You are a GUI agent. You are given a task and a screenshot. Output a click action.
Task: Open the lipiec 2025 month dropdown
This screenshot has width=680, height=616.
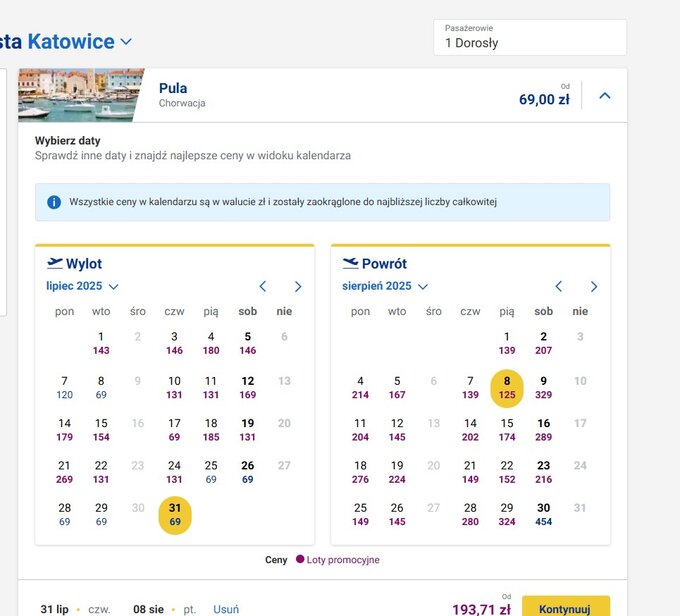[83, 286]
